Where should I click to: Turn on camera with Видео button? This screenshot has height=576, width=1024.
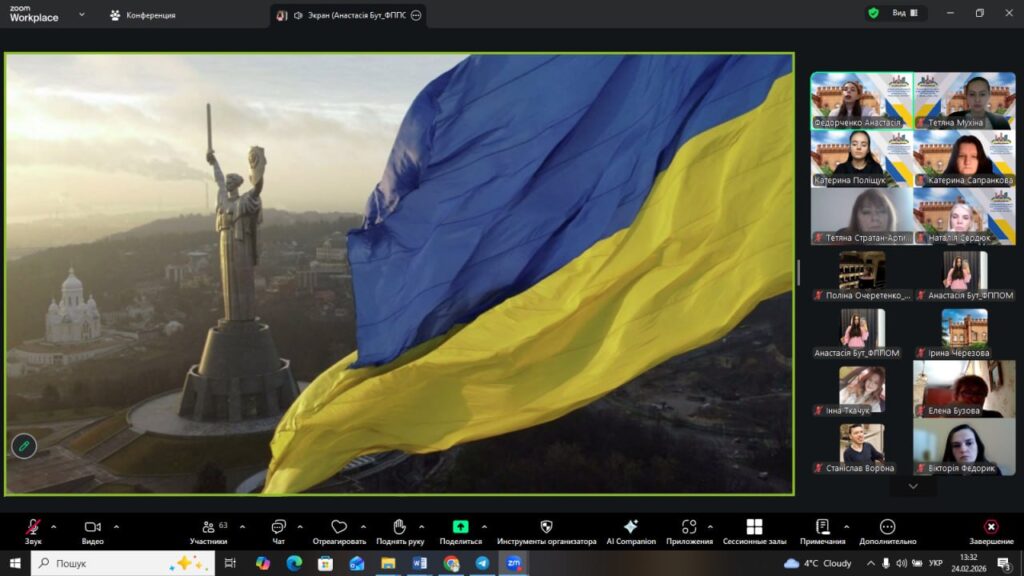[92, 527]
